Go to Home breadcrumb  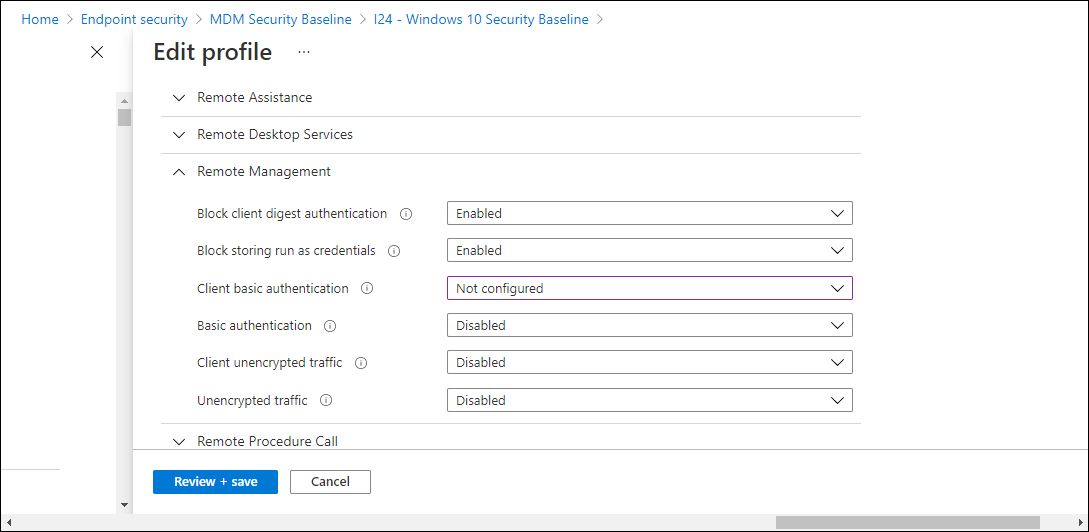click(40, 19)
